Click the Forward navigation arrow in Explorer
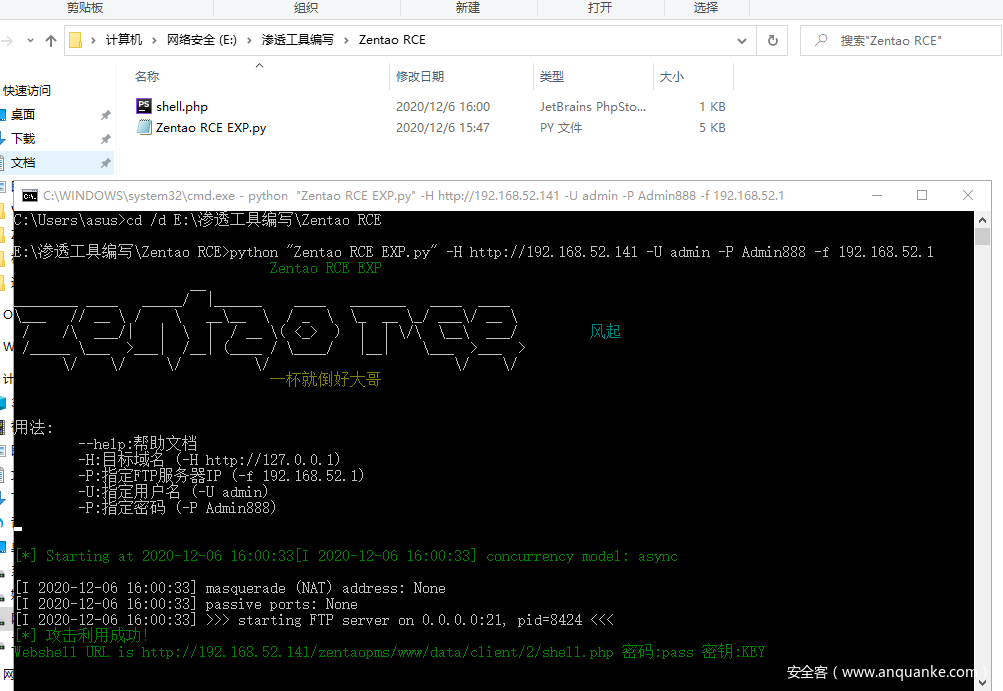The image size is (1003, 691). pos(7,40)
